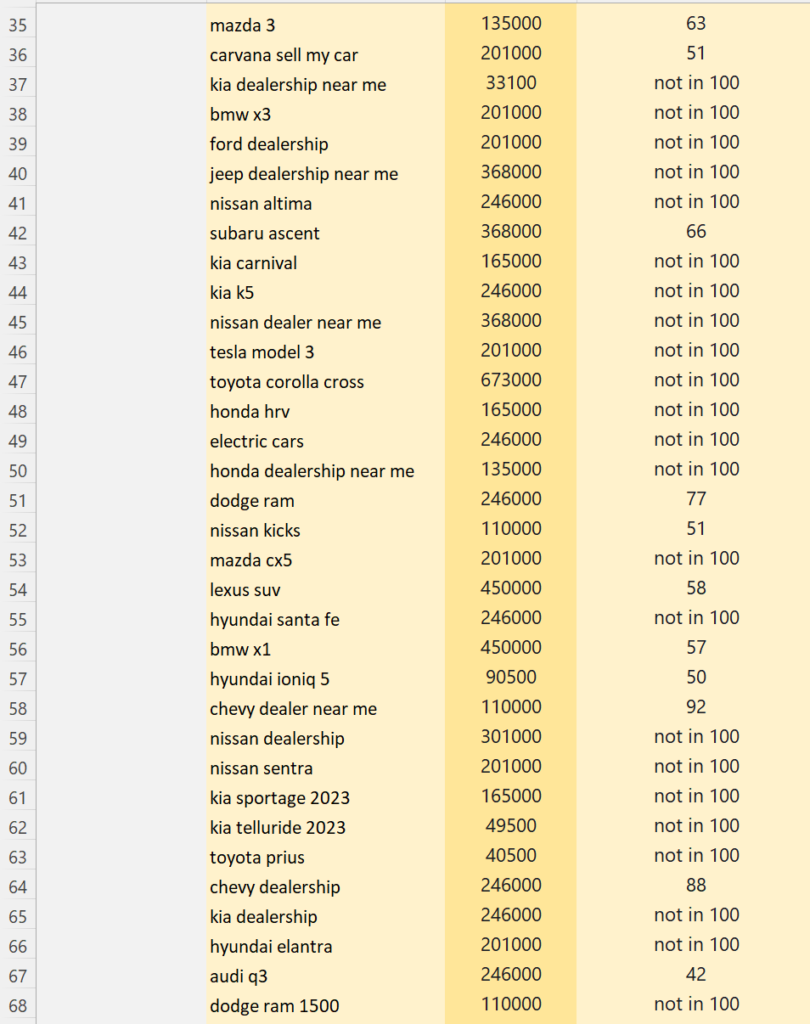The width and height of the screenshot is (810, 1024).
Task: Select 'not in 100' for toyota prius
Action: pos(696,856)
